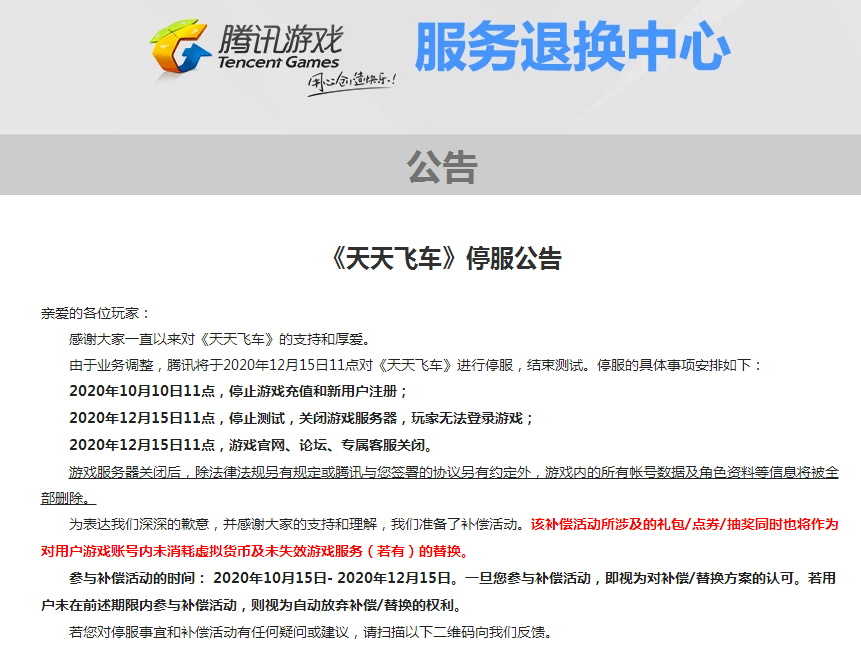
Task: Click the 腾讯游戏 Tencent Games wordmark
Action: [280, 47]
